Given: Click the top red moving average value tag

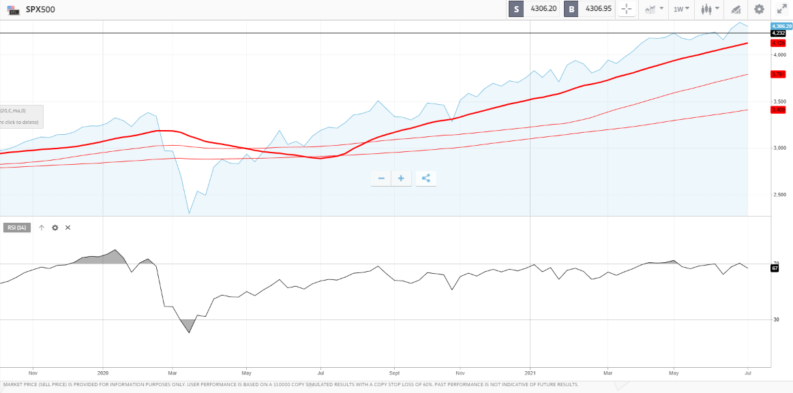Looking at the screenshot, I should point(777,43).
